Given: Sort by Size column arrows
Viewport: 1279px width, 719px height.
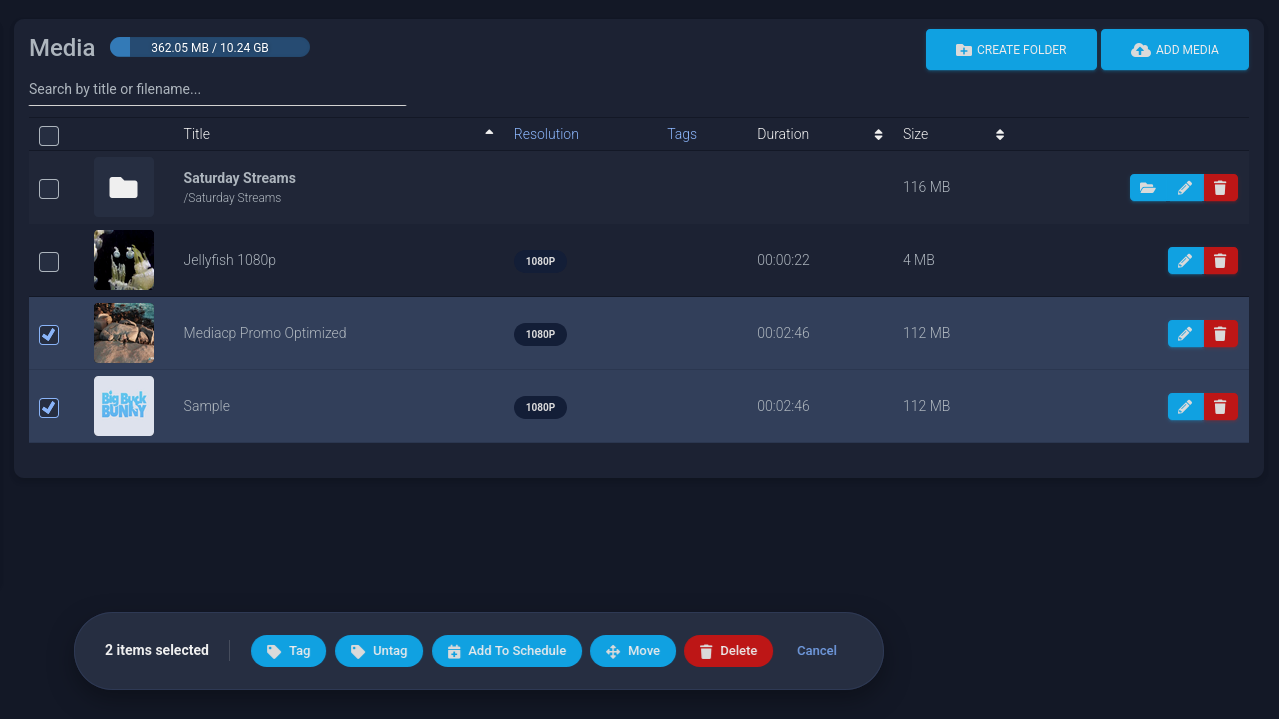Looking at the screenshot, I should (1000, 134).
